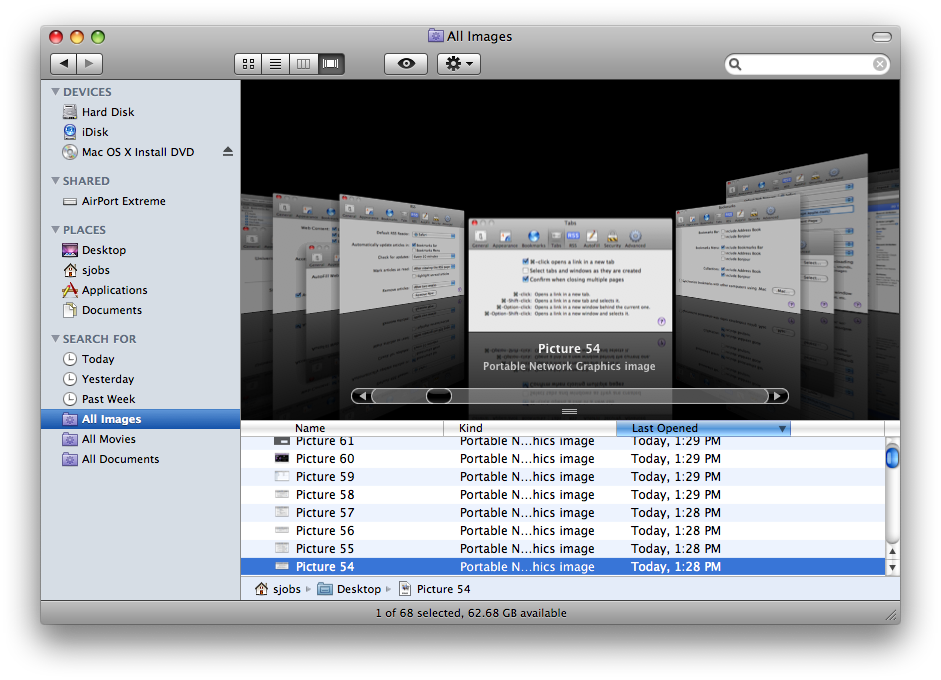This screenshot has width=941, height=680.
Task: Eject the Mac OS X Install DVD
Action: (227, 151)
